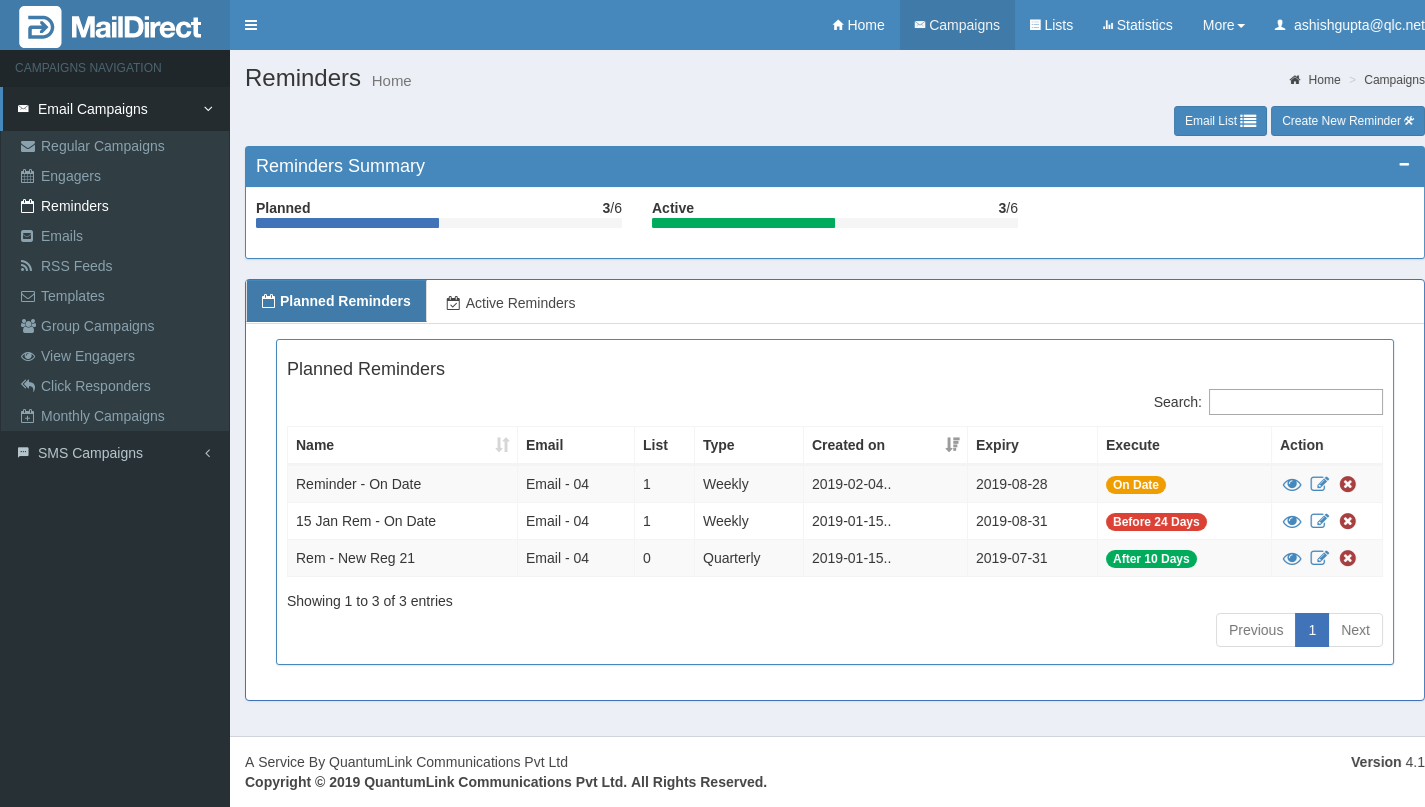Switch to the Active Reminders tab

tap(511, 303)
